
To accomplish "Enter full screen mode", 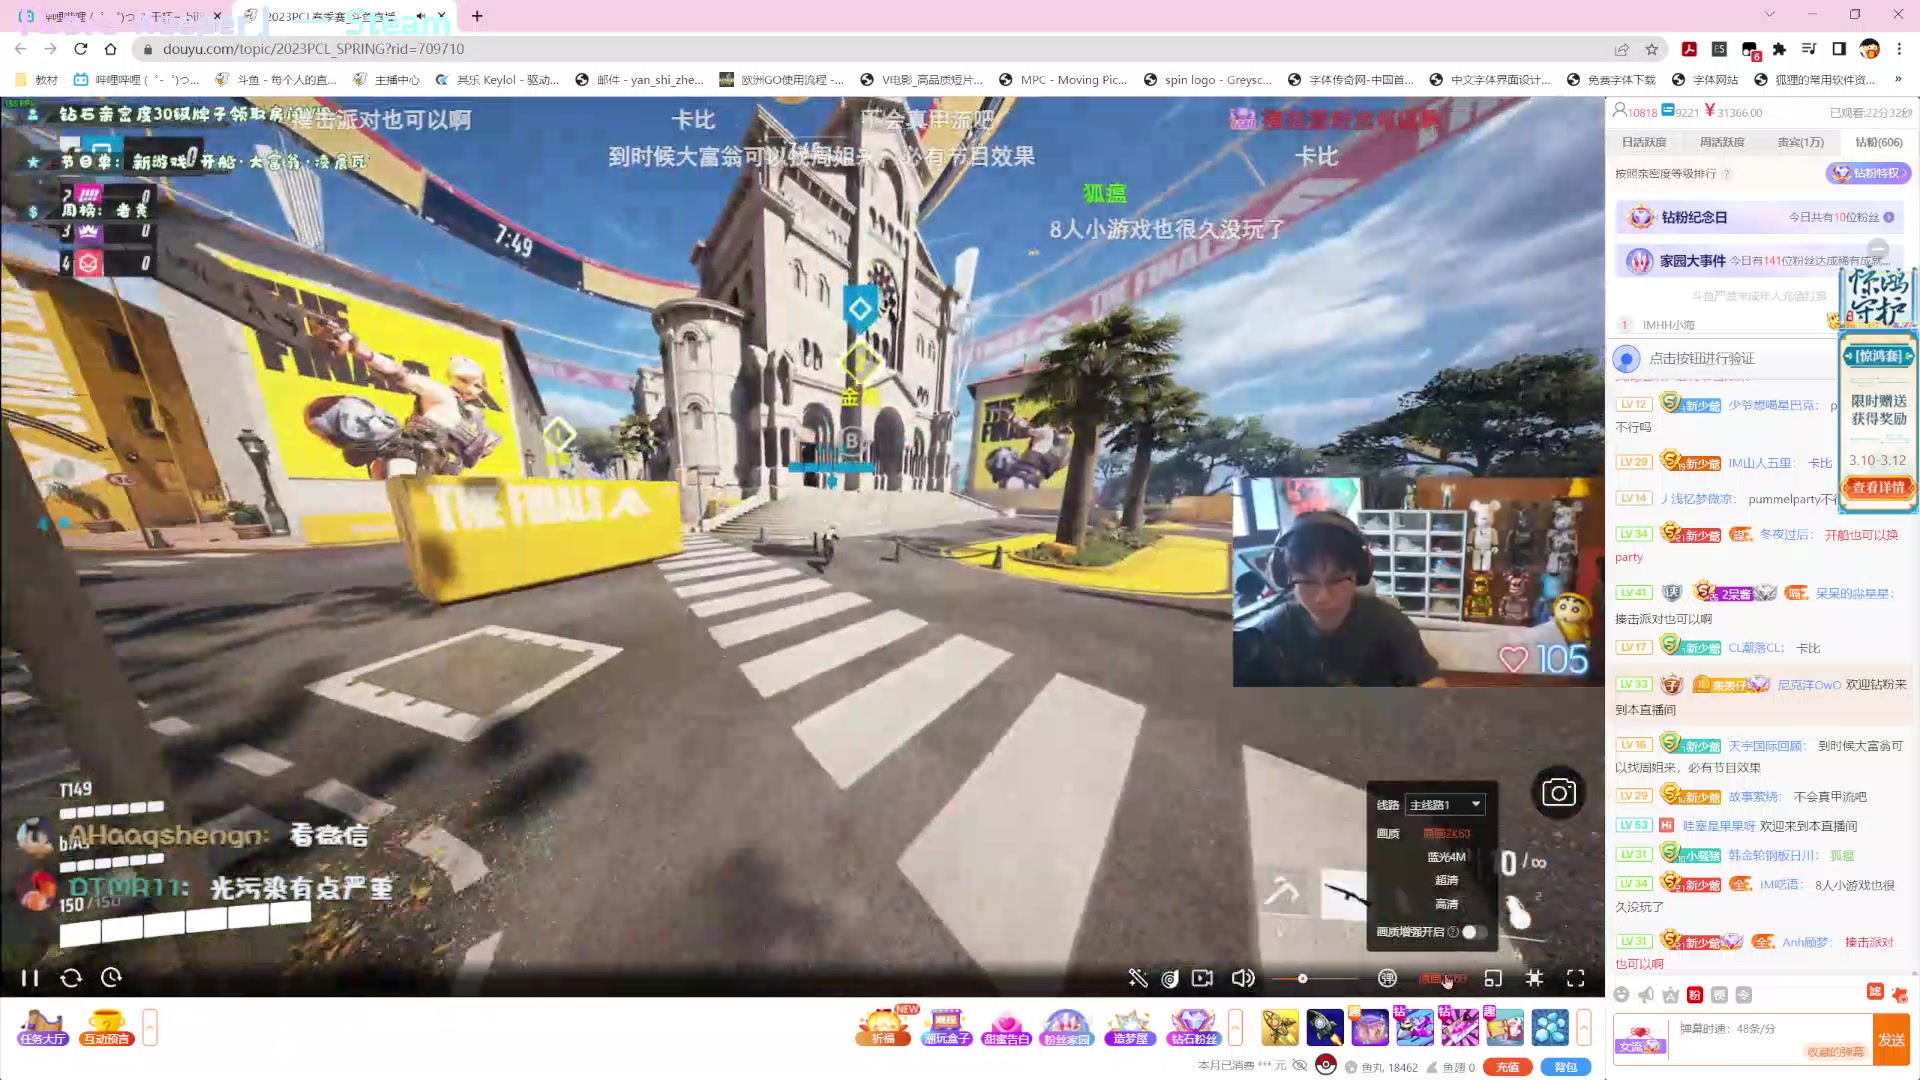I will pyautogui.click(x=1575, y=978).
